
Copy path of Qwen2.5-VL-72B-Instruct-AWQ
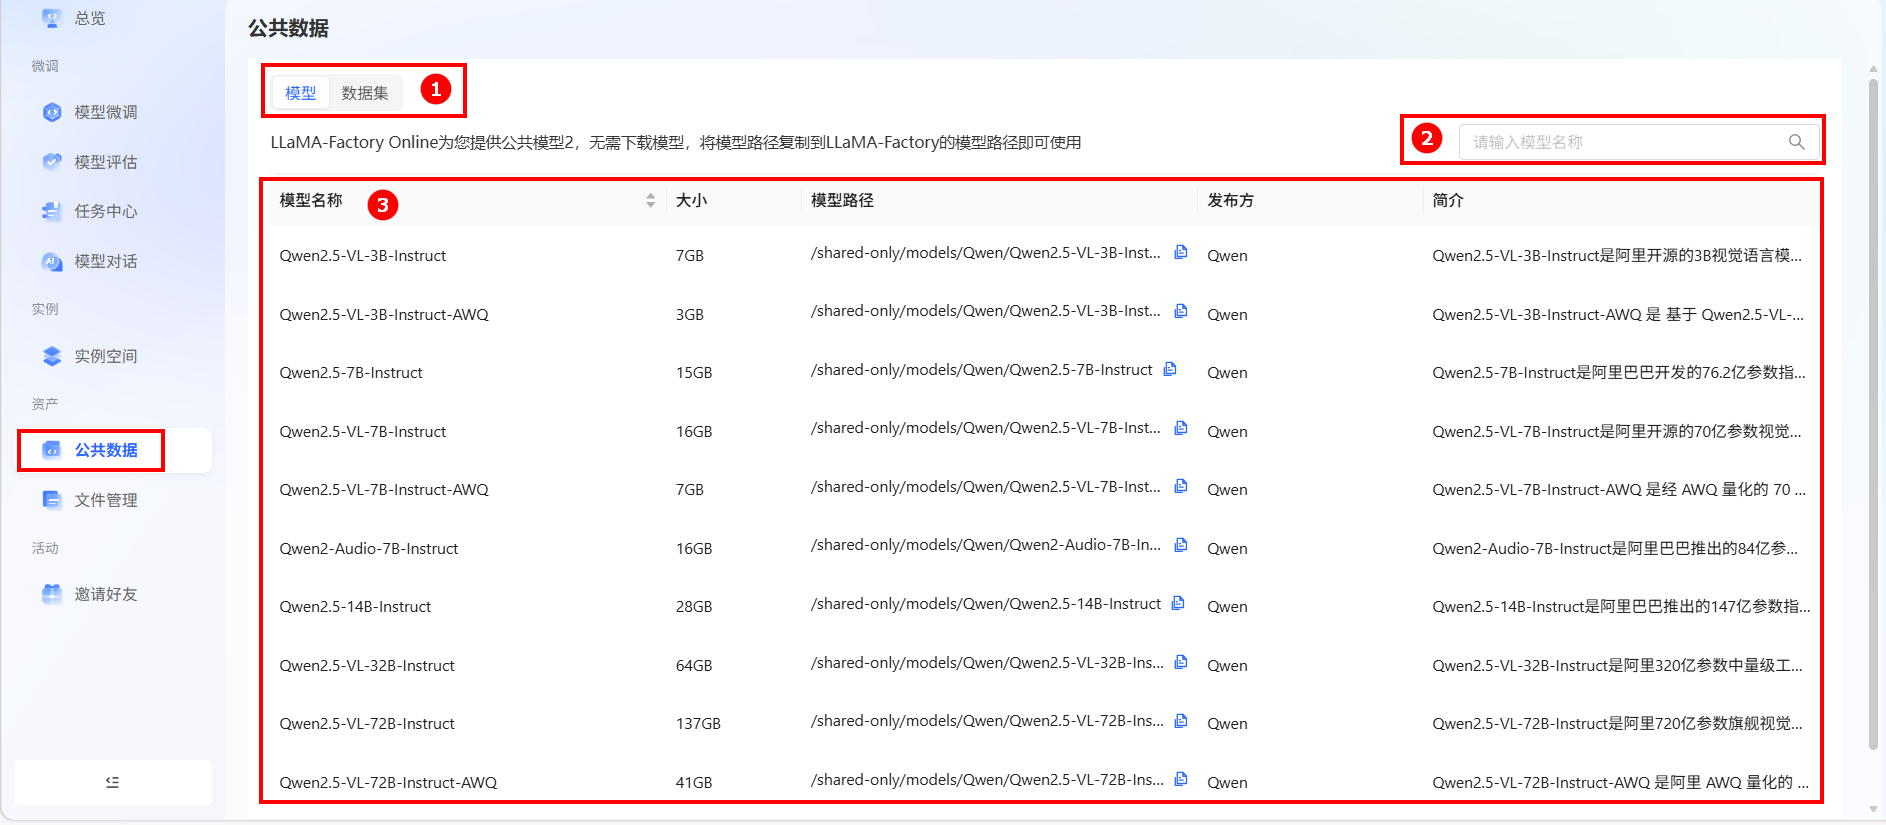click(x=1180, y=779)
